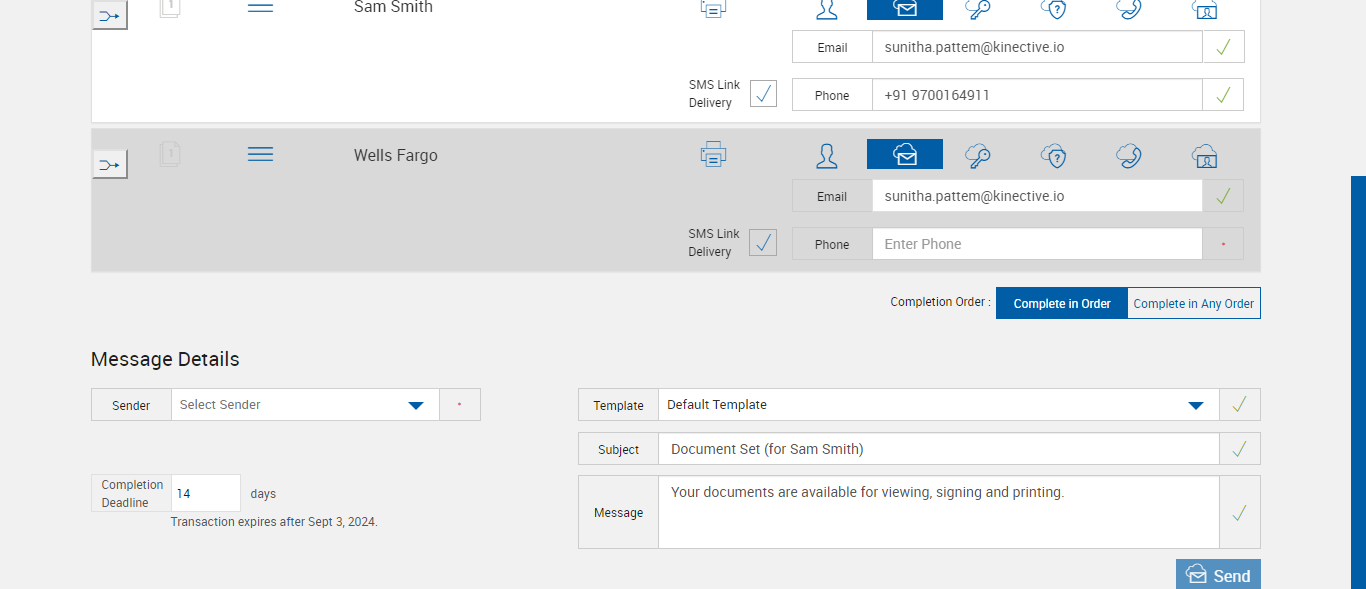Click merge arrow button beside Wells Fargo
Screen dimensions: 1366x589
[x=110, y=164]
